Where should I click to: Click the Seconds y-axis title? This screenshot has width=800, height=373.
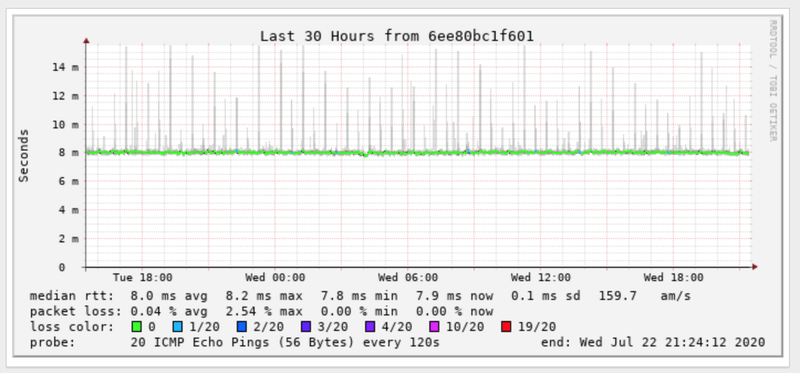(23, 156)
